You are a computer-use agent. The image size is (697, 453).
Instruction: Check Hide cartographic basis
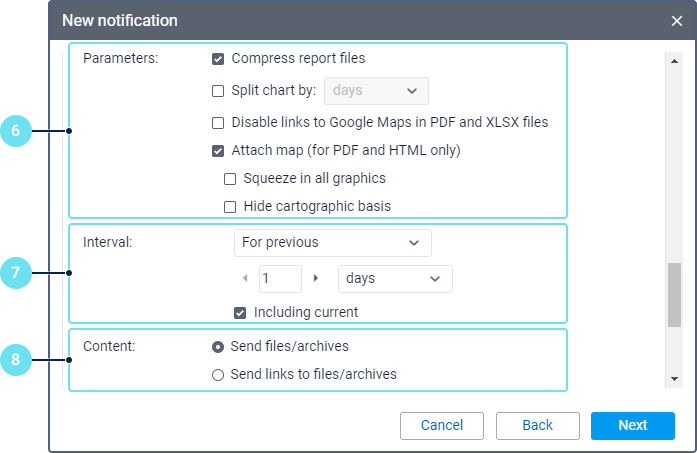[230, 207]
